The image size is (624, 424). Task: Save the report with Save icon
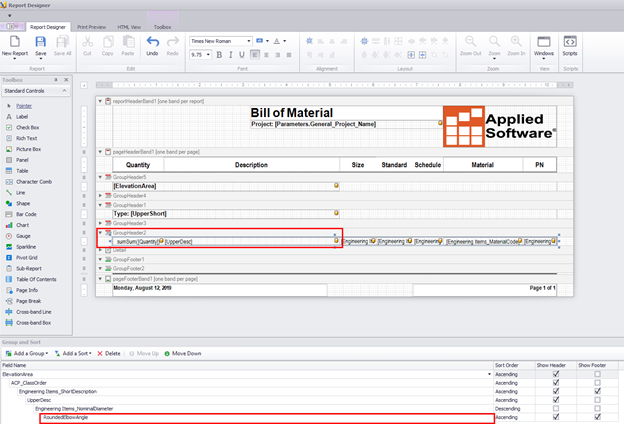41,43
